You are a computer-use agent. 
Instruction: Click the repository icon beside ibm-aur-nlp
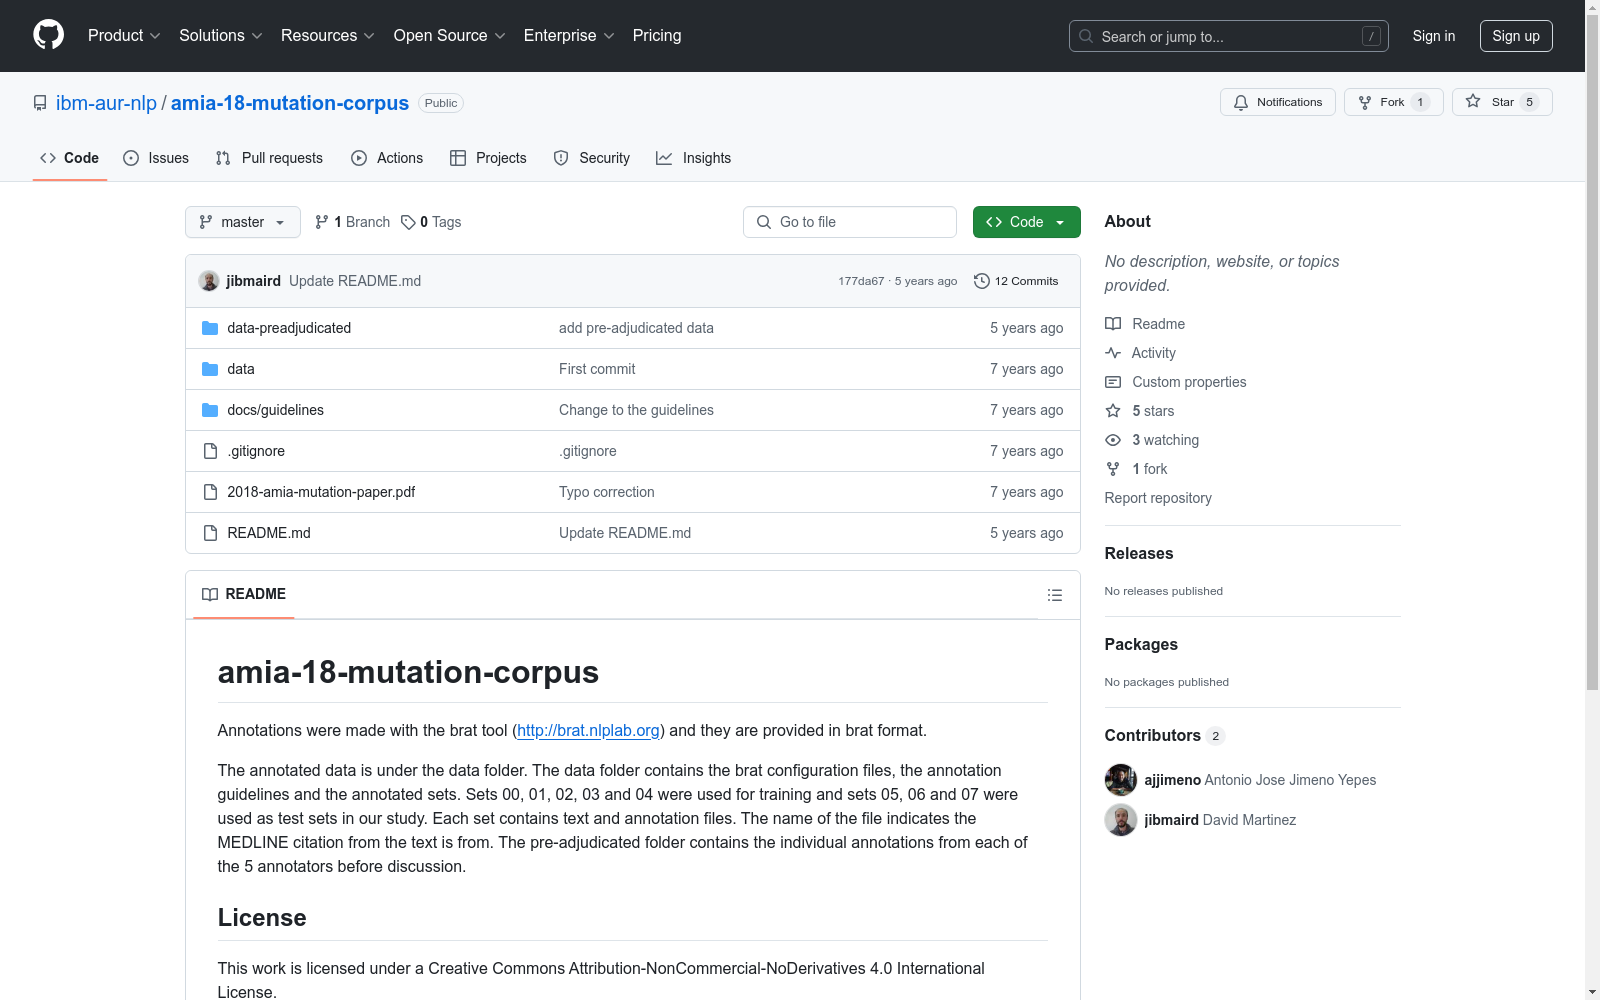(x=40, y=103)
